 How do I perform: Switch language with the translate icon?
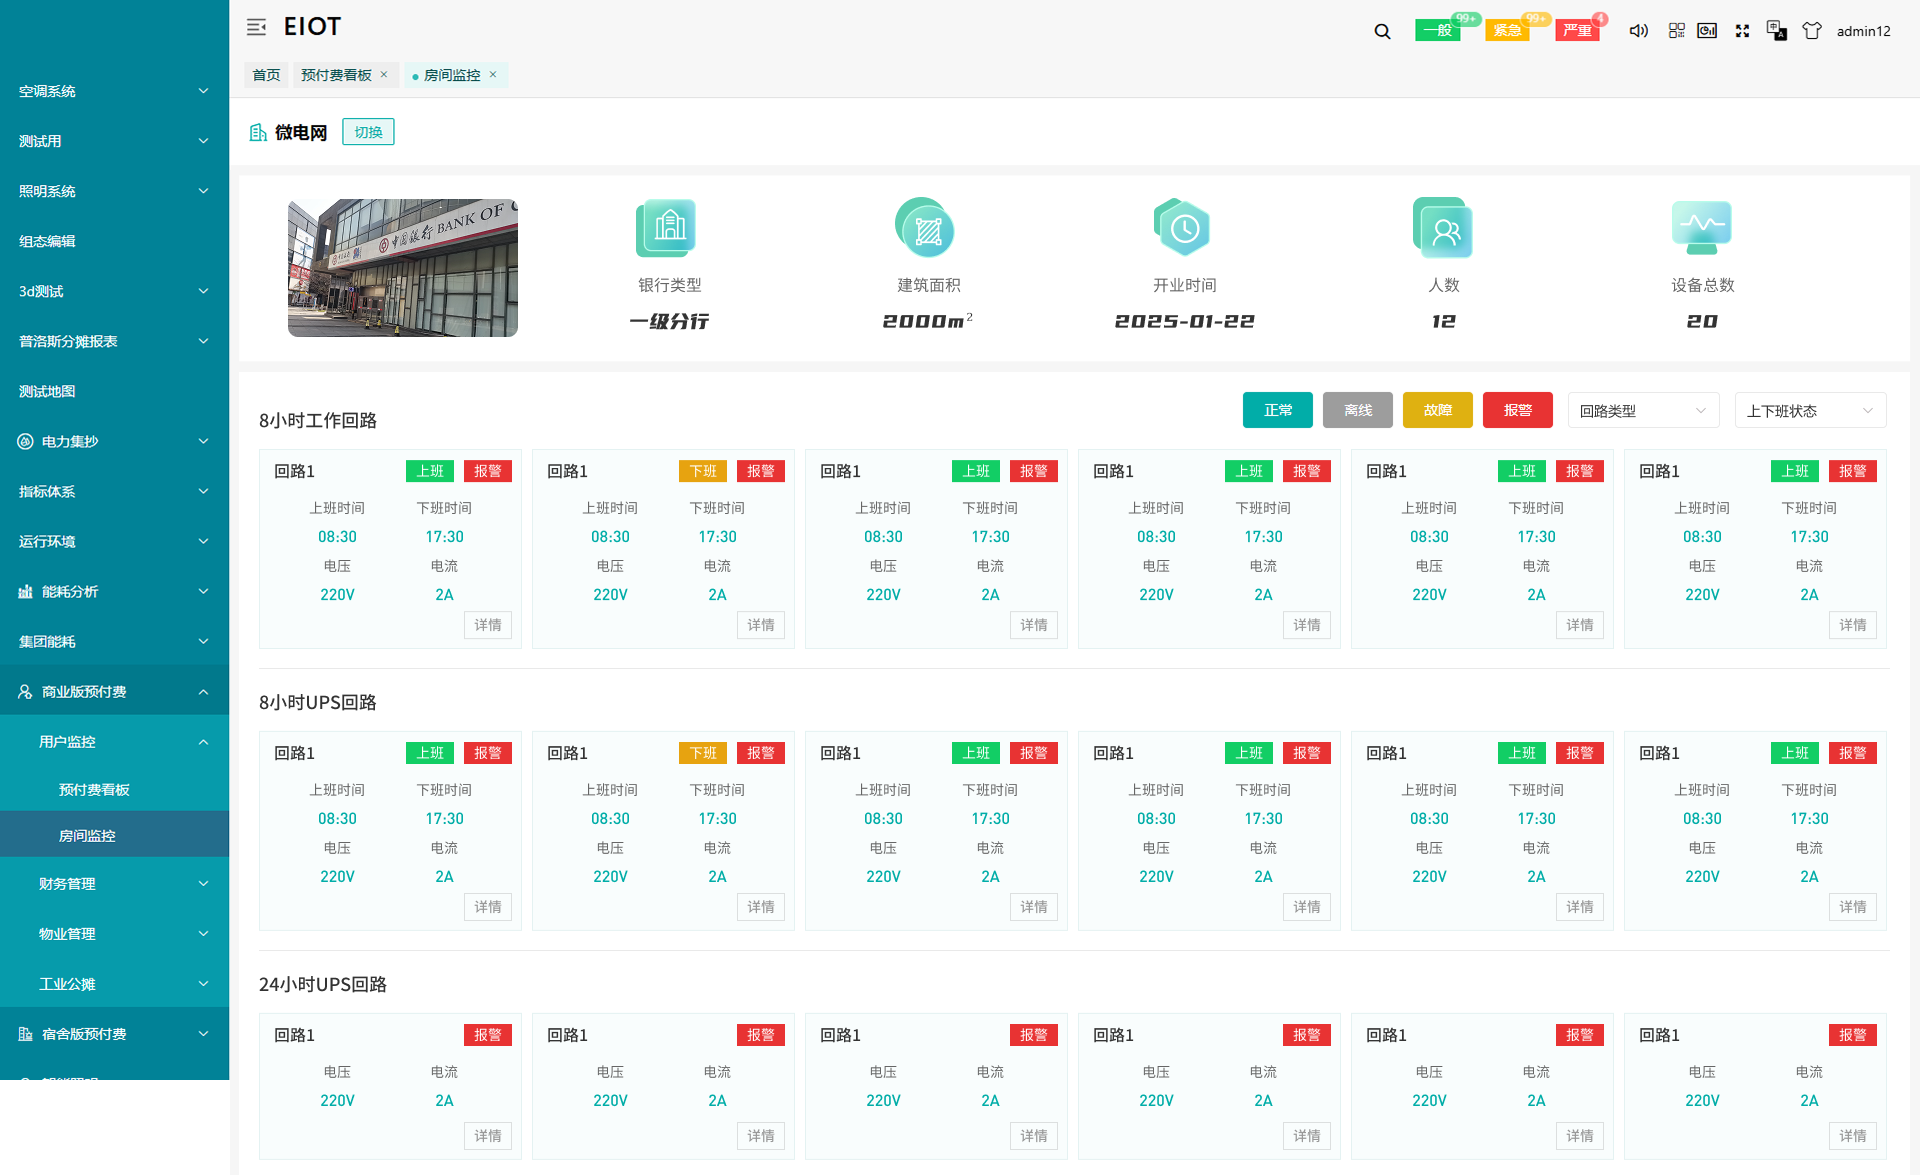click(x=1776, y=31)
